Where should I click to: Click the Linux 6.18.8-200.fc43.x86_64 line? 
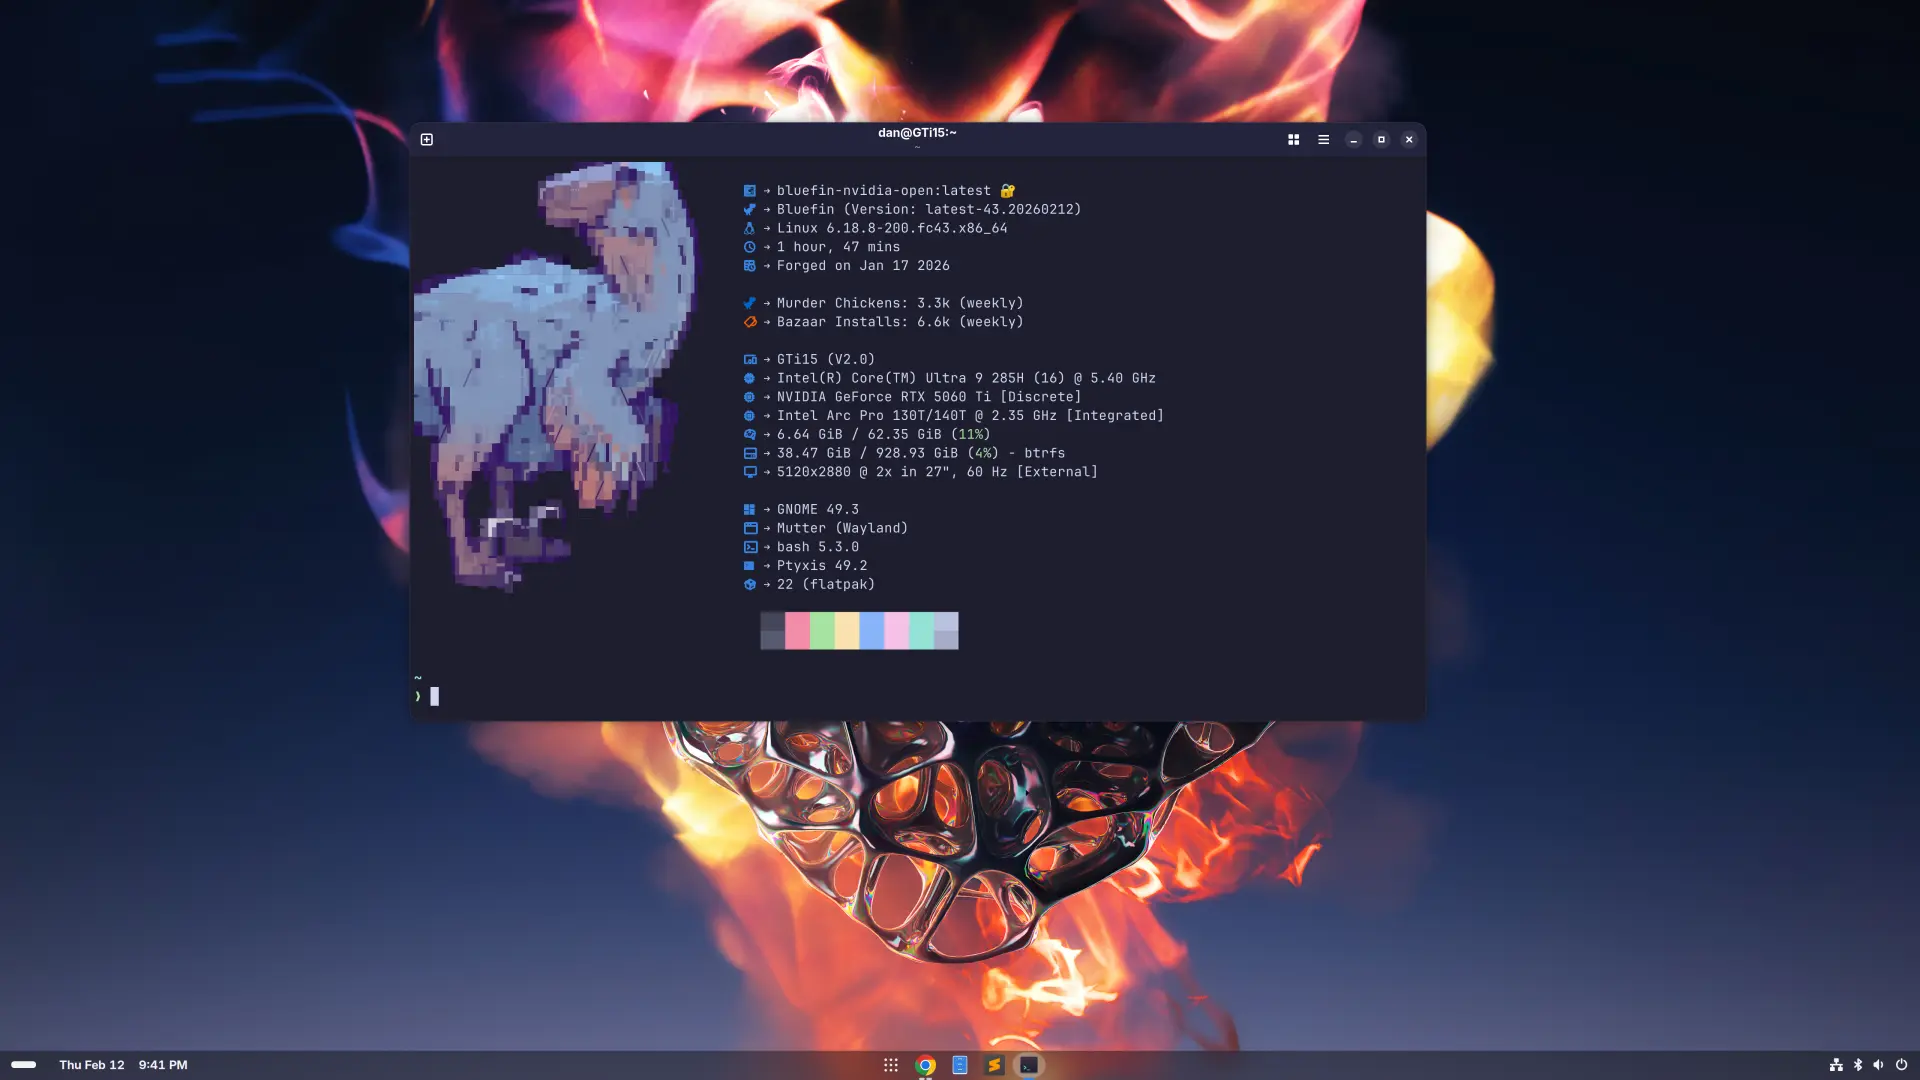pyautogui.click(x=892, y=228)
